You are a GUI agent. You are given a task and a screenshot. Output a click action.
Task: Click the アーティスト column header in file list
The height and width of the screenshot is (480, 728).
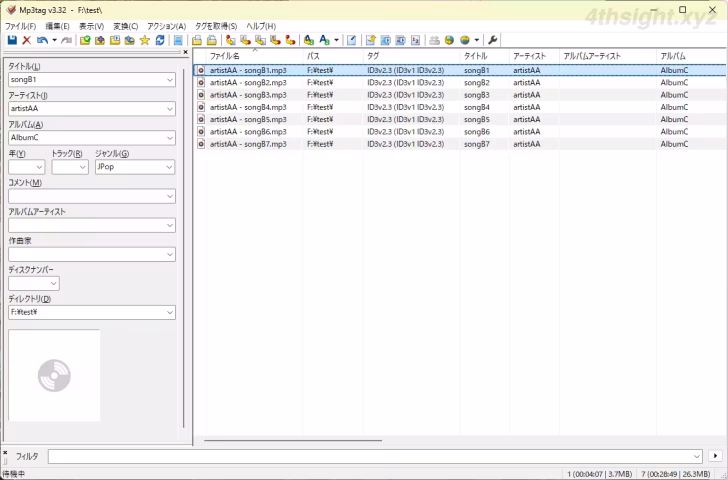coord(530,56)
